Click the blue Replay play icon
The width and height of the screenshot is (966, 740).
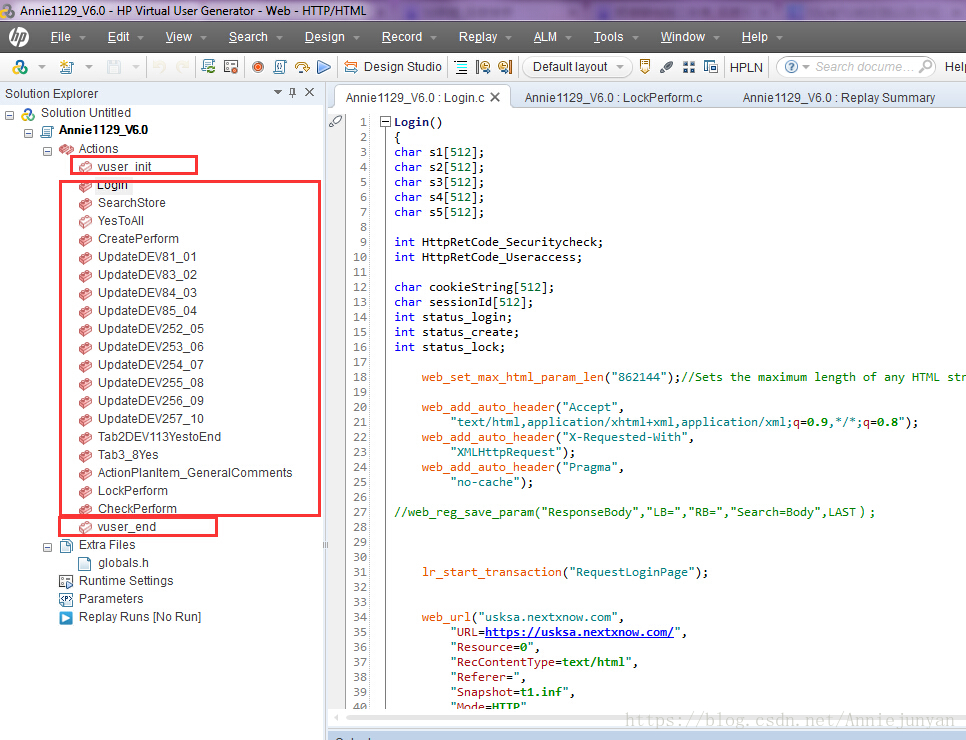tap(323, 67)
